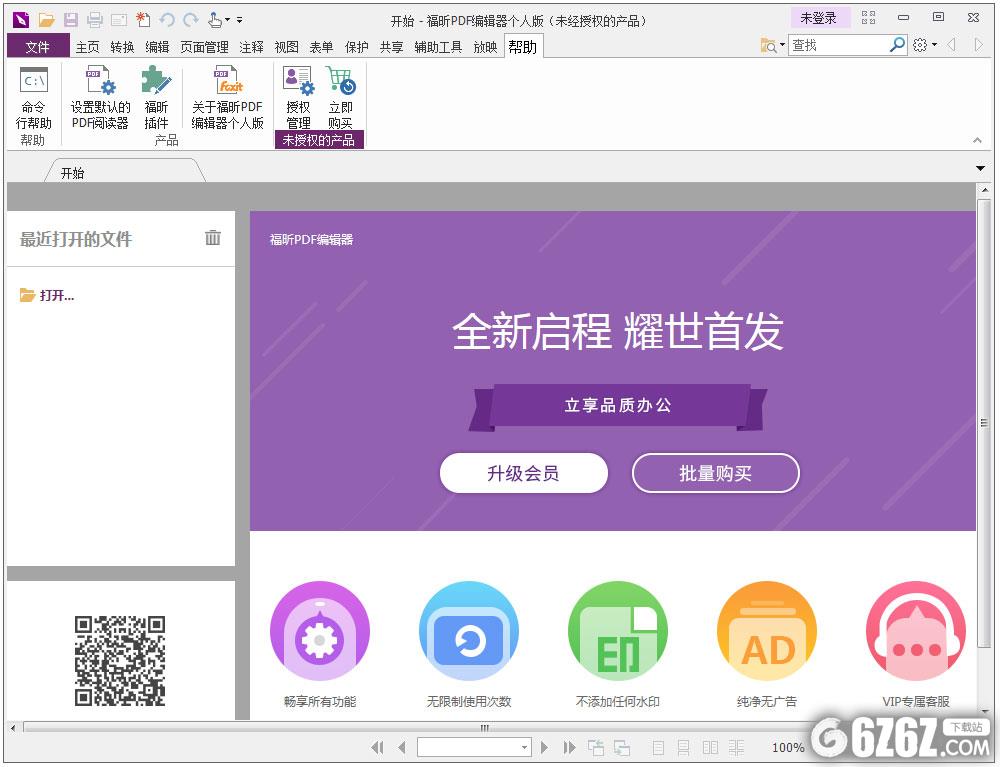Click the open folder icon in quick access toolbar
Viewport: 1000px width, 767px height.
[46, 20]
